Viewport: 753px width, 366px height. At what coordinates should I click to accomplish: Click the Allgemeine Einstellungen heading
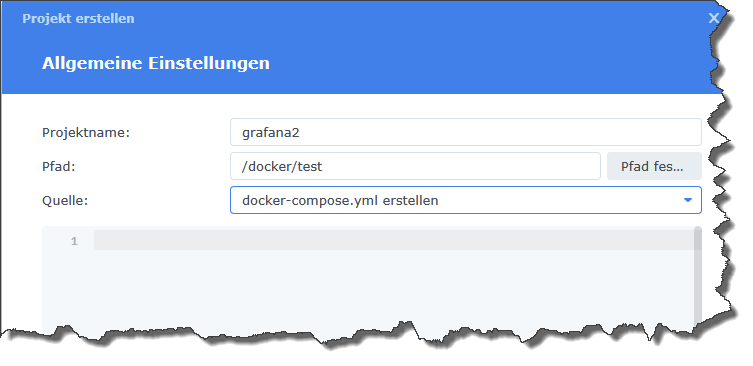coord(156,63)
